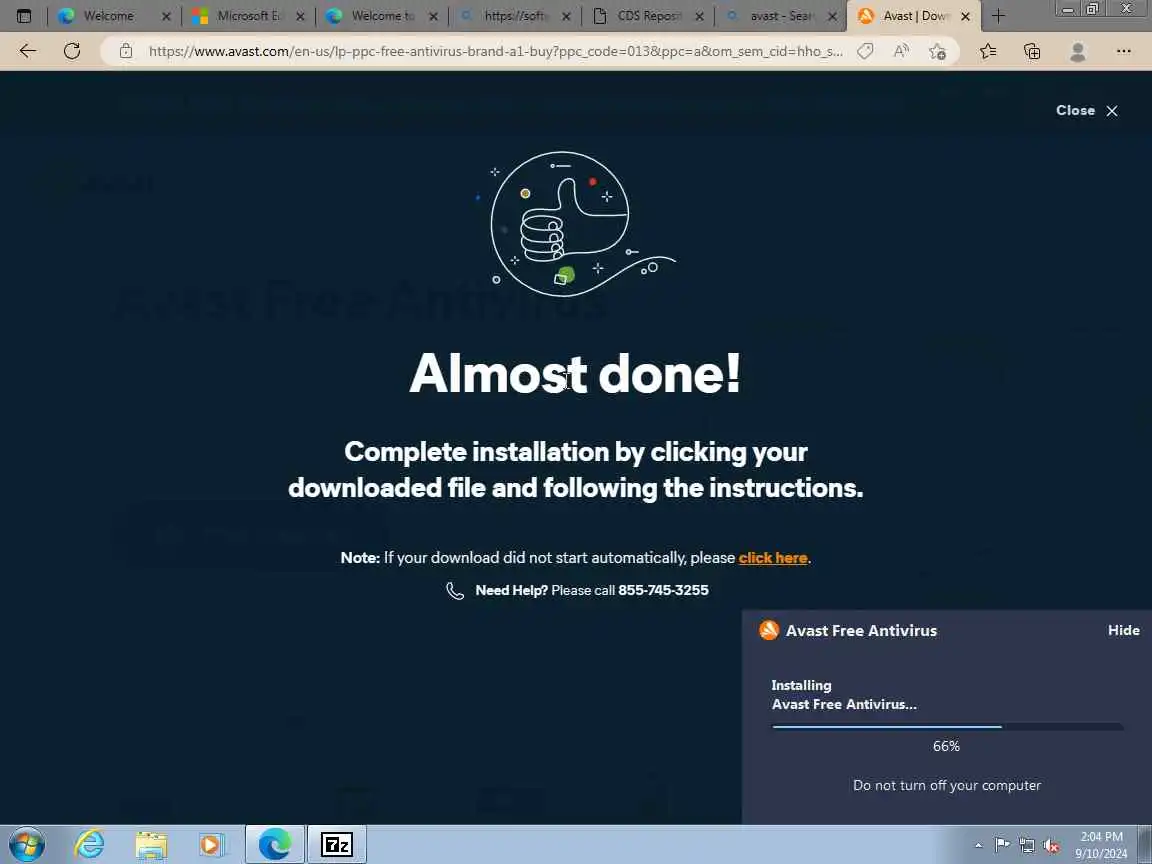Click the profile avatar icon
The height and width of the screenshot is (864, 1152).
[x=1078, y=51]
